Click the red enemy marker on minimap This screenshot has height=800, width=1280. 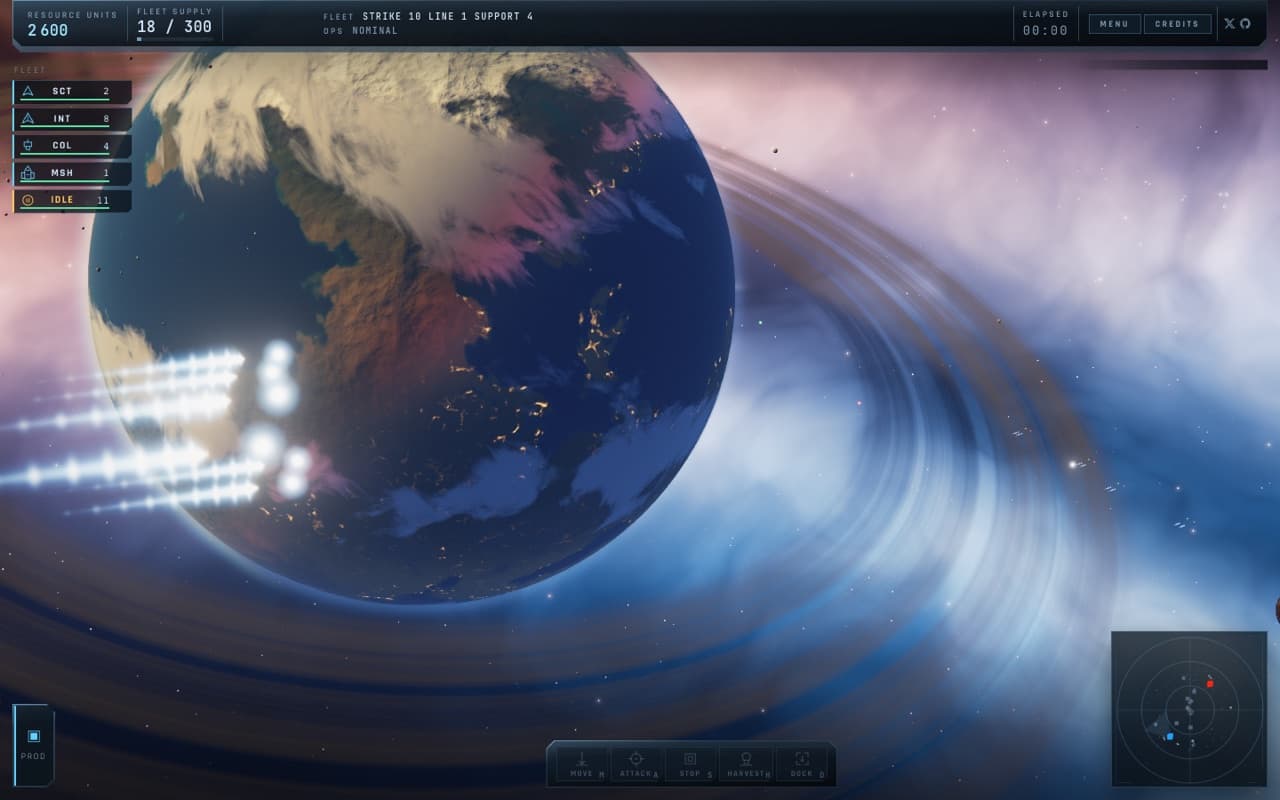(x=1209, y=684)
